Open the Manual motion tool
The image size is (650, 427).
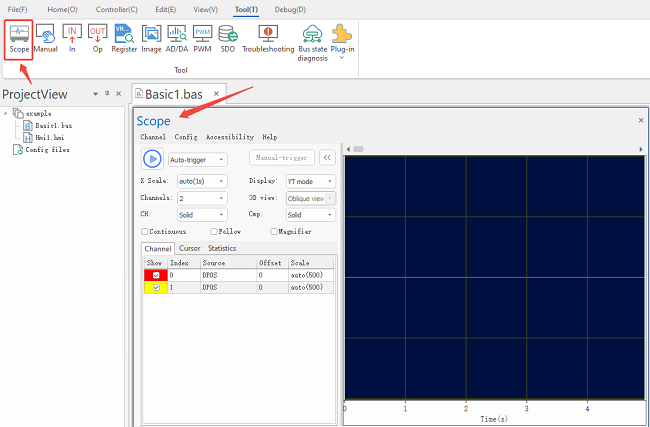pos(45,40)
